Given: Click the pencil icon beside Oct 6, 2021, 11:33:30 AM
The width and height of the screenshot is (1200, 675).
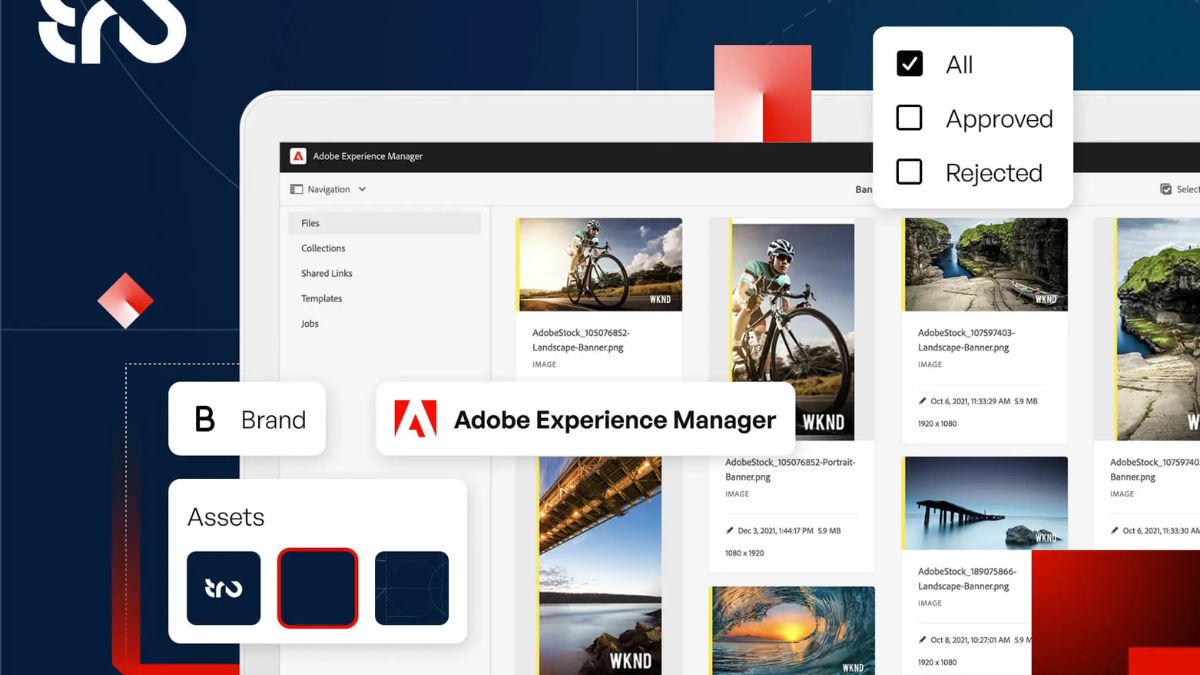Looking at the screenshot, I should 1115,530.
